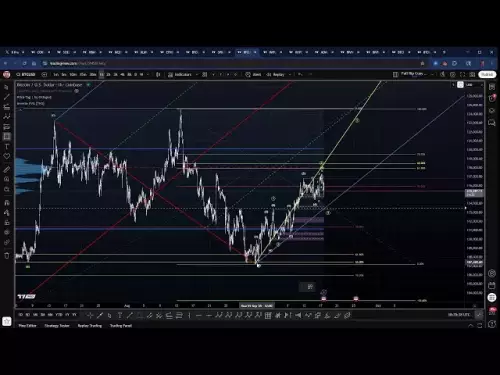Select the Text tool in left toolbar
Viewport: 500px width, 375px height.
tap(6, 146)
